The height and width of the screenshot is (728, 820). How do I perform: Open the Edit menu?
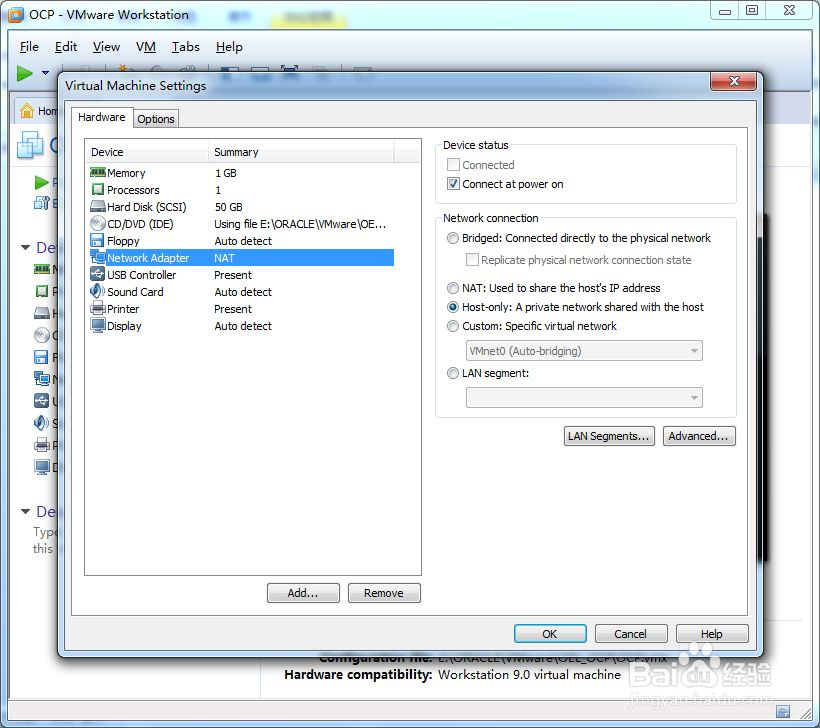[66, 47]
